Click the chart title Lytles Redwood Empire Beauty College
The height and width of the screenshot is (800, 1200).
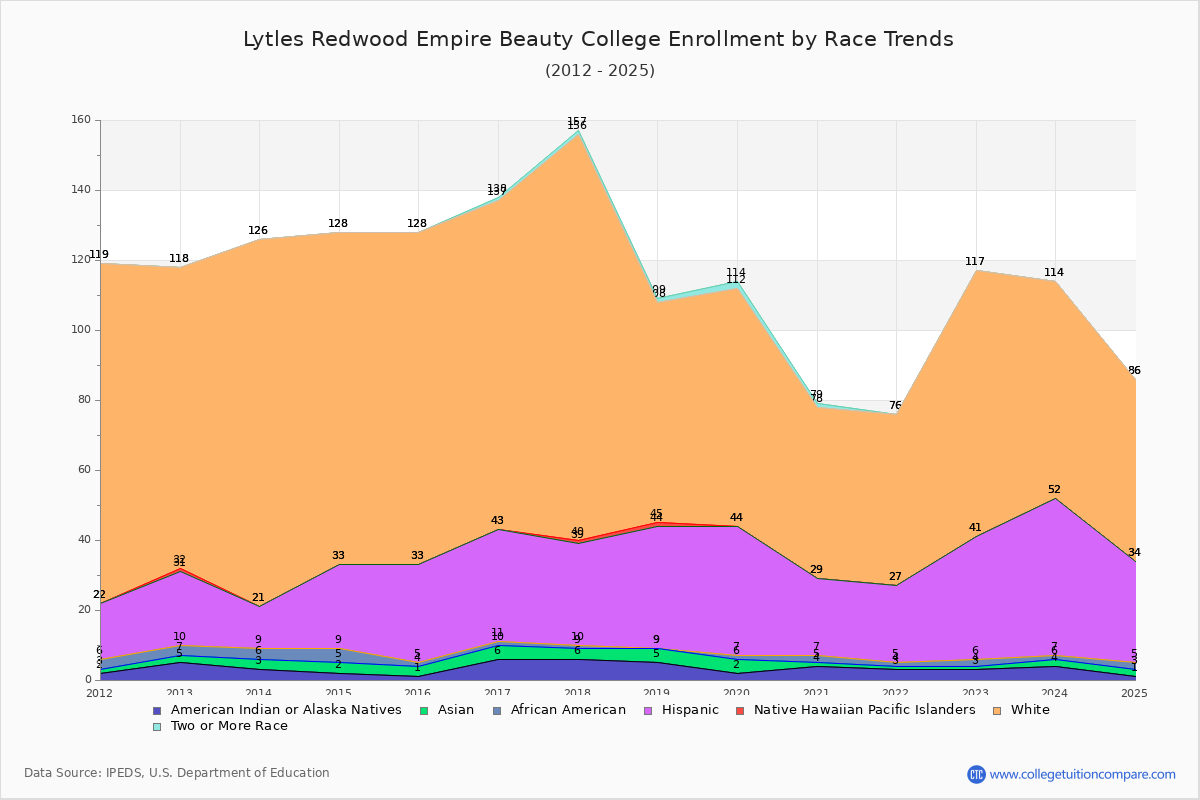point(598,39)
